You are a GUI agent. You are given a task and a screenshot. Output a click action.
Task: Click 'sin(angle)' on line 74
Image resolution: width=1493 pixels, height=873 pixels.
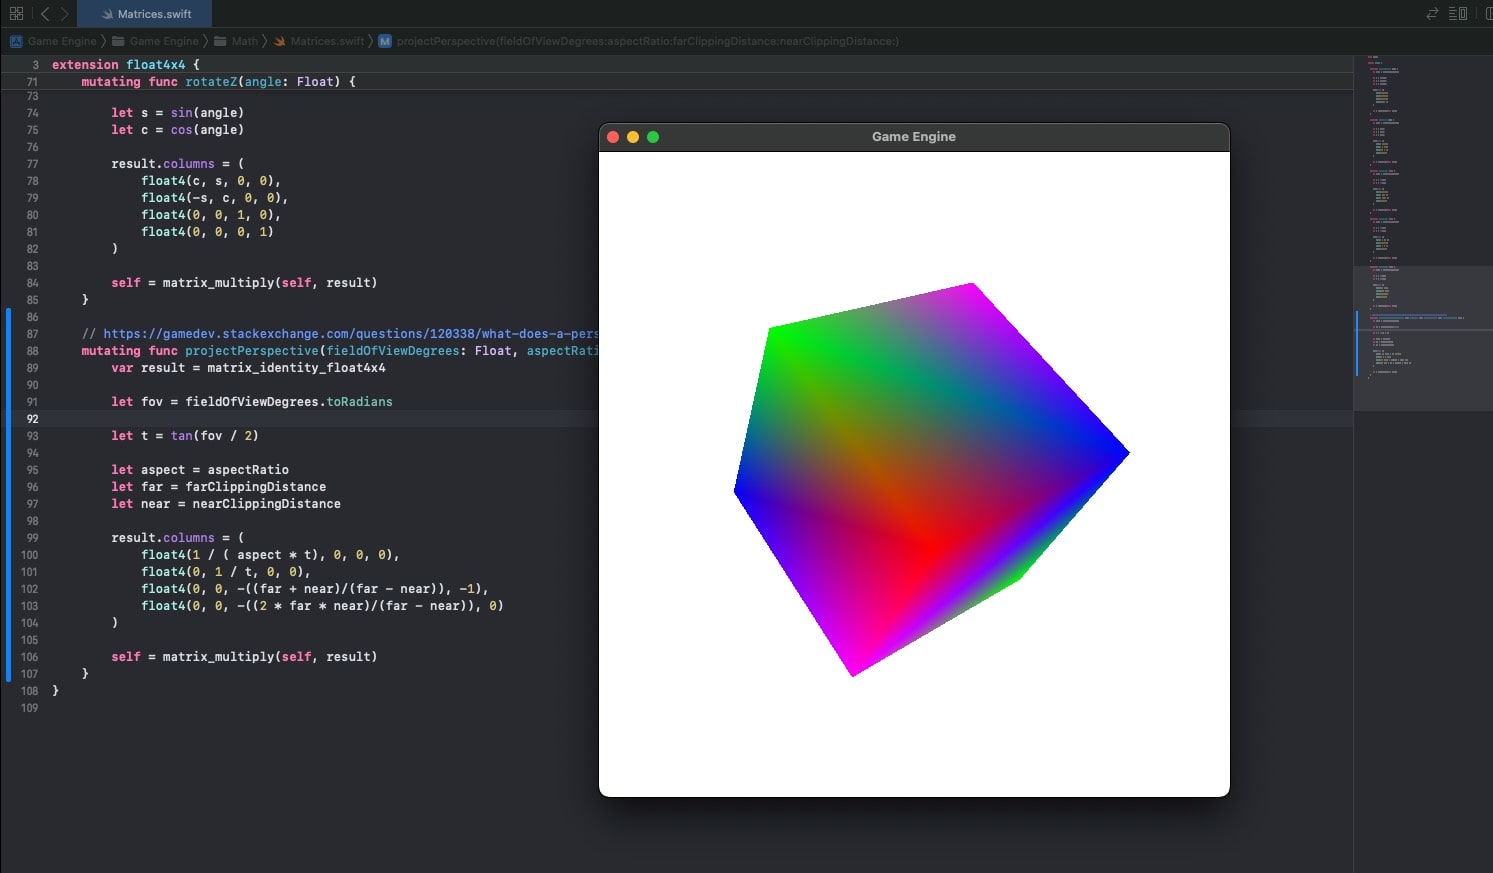pos(207,113)
